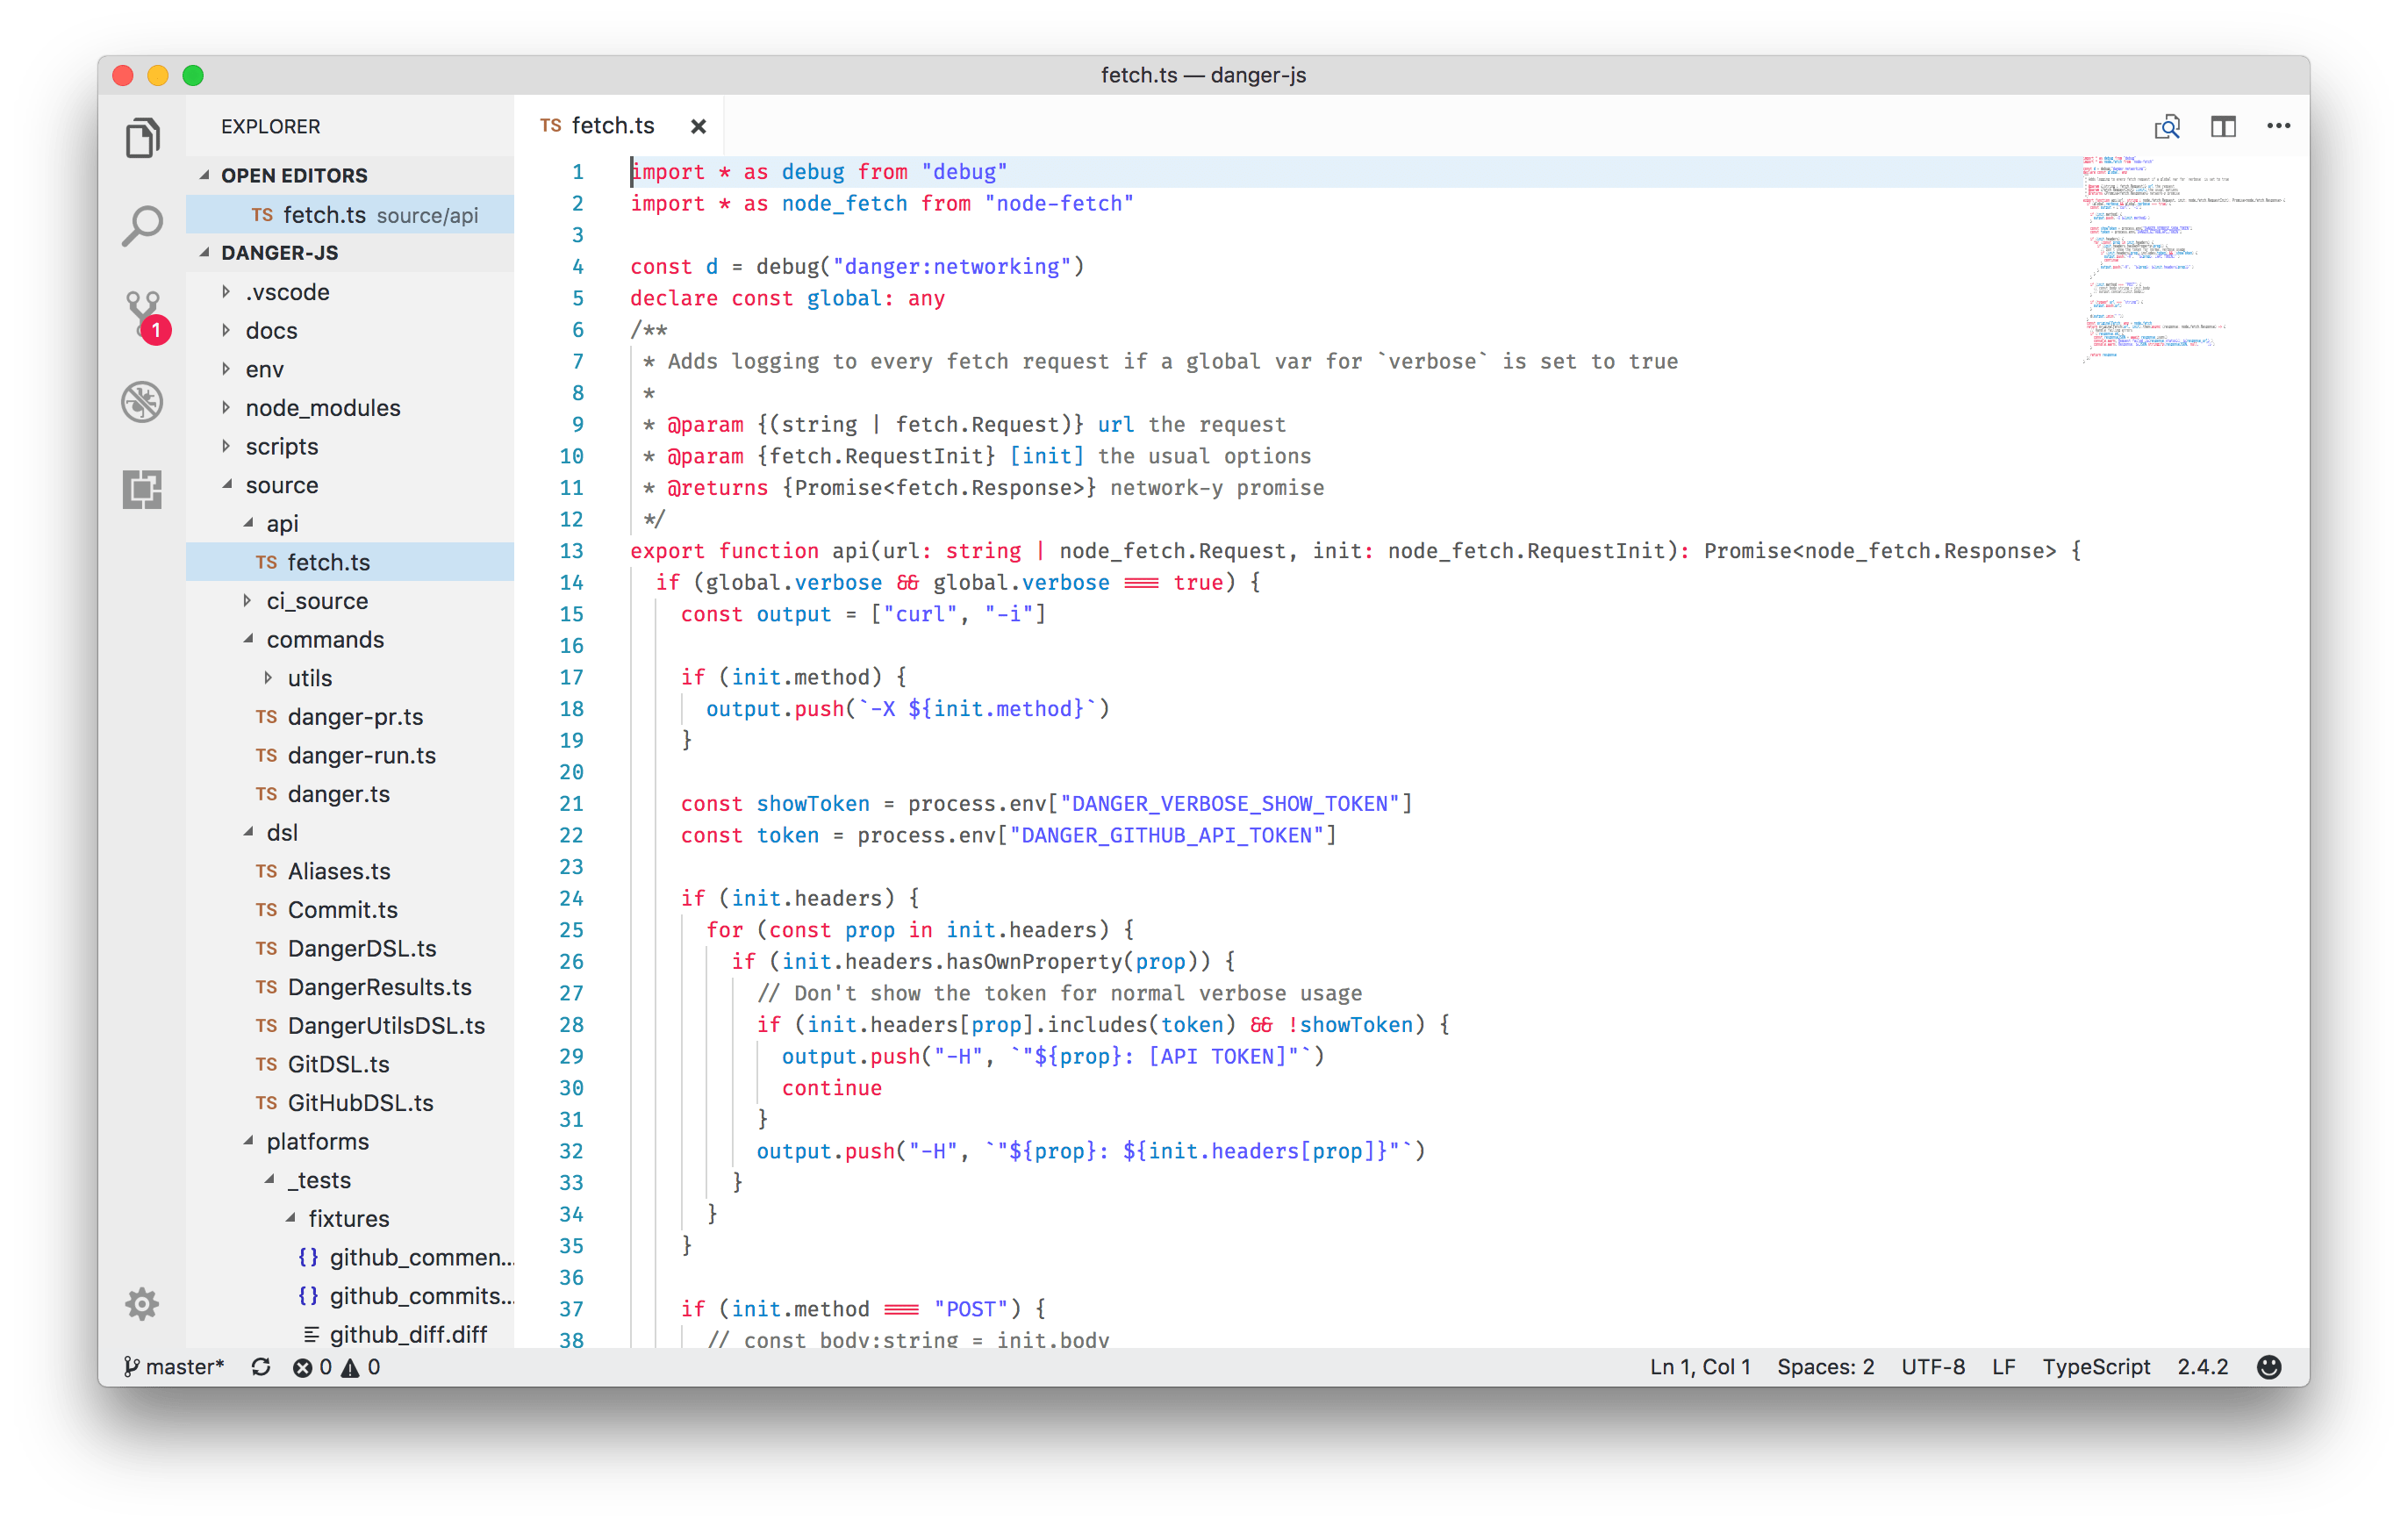This screenshot has width=2408, height=1527.
Task: Open the Extensions view
Action: click(x=142, y=489)
